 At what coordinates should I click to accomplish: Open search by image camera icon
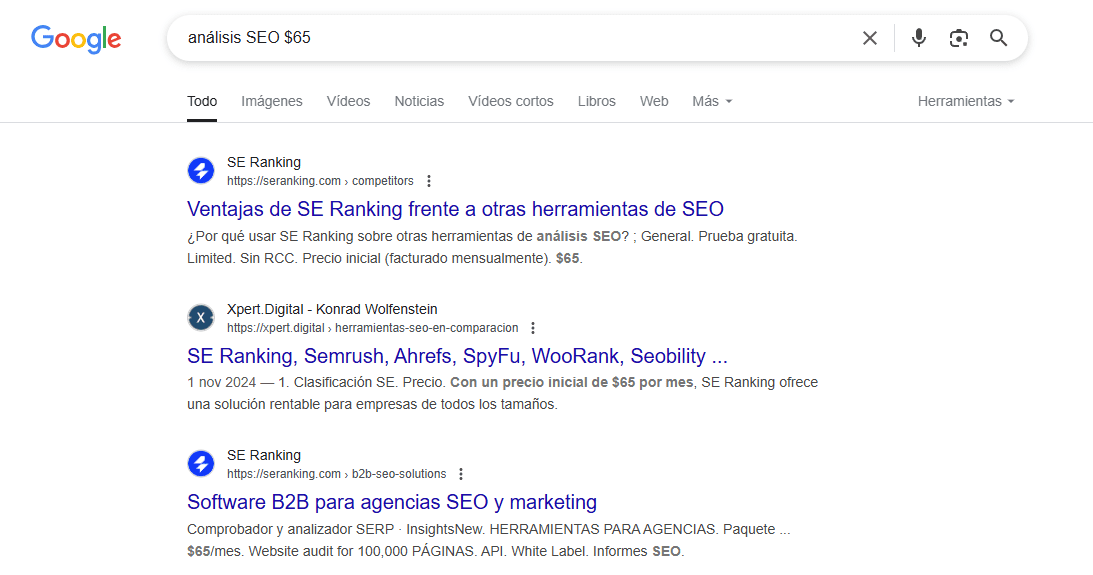[958, 38]
